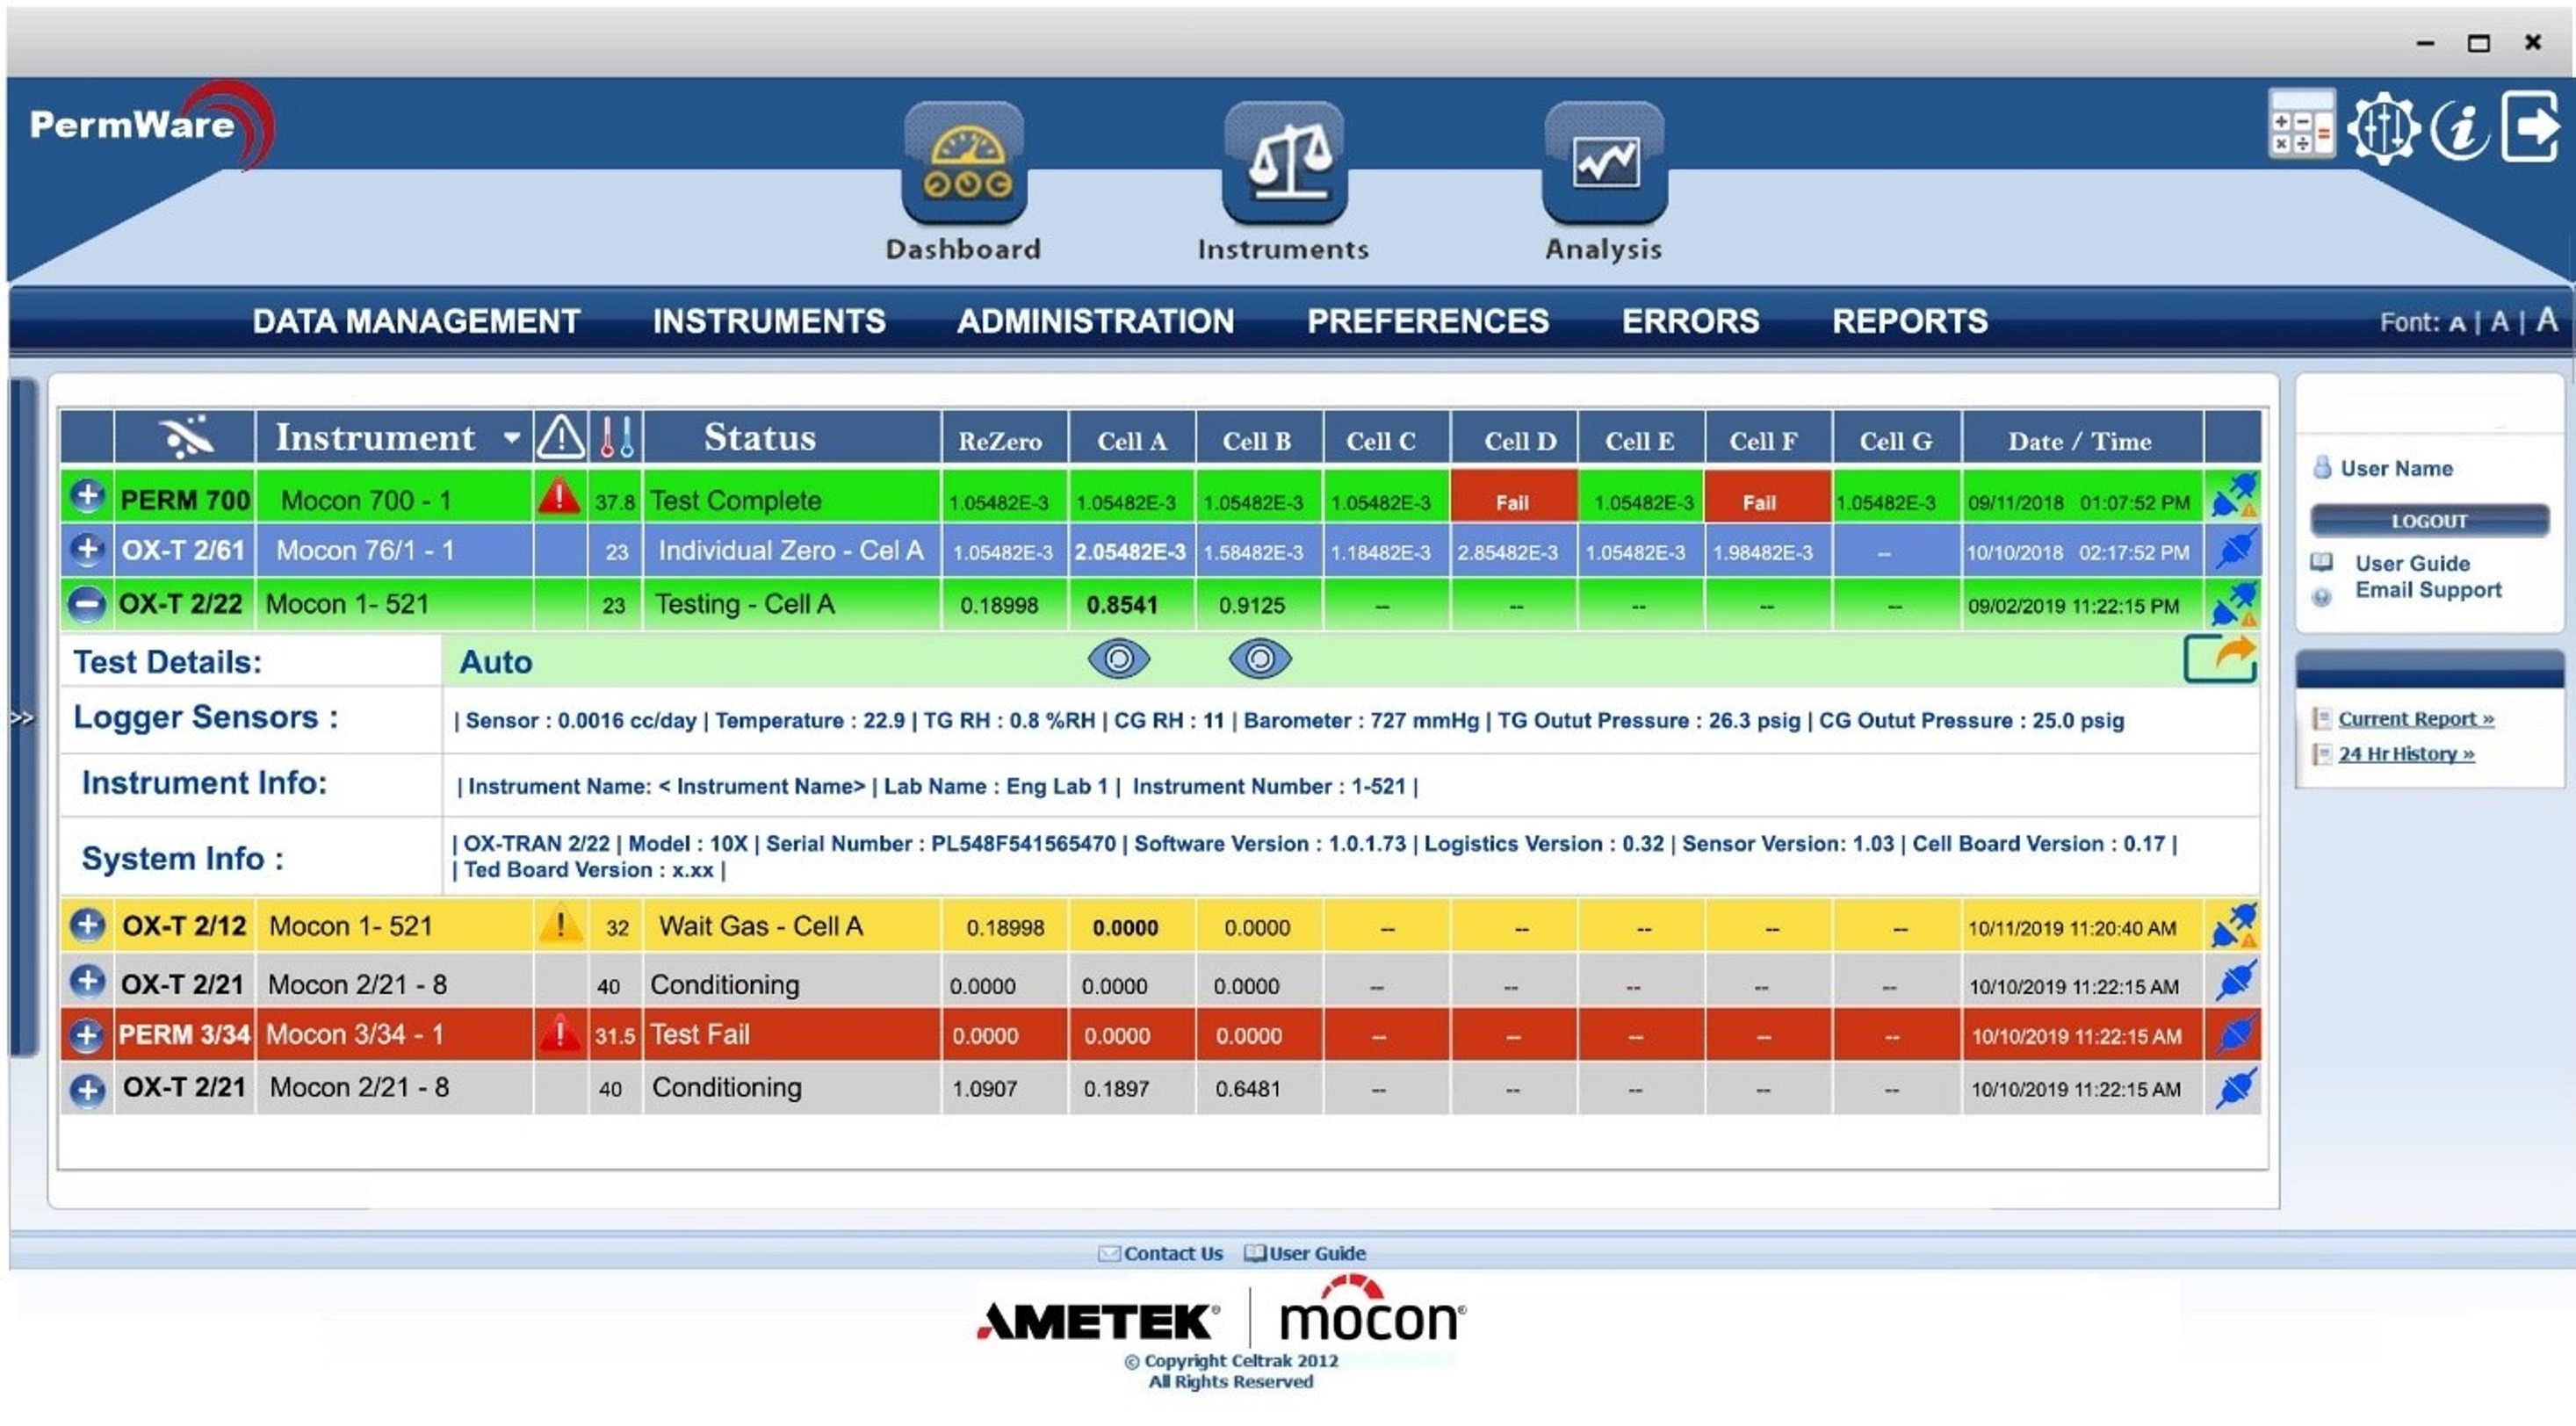The width and height of the screenshot is (2576, 1426).
Task: Open the DATA MANAGEMENT menu
Action: pyautogui.click(x=416, y=321)
